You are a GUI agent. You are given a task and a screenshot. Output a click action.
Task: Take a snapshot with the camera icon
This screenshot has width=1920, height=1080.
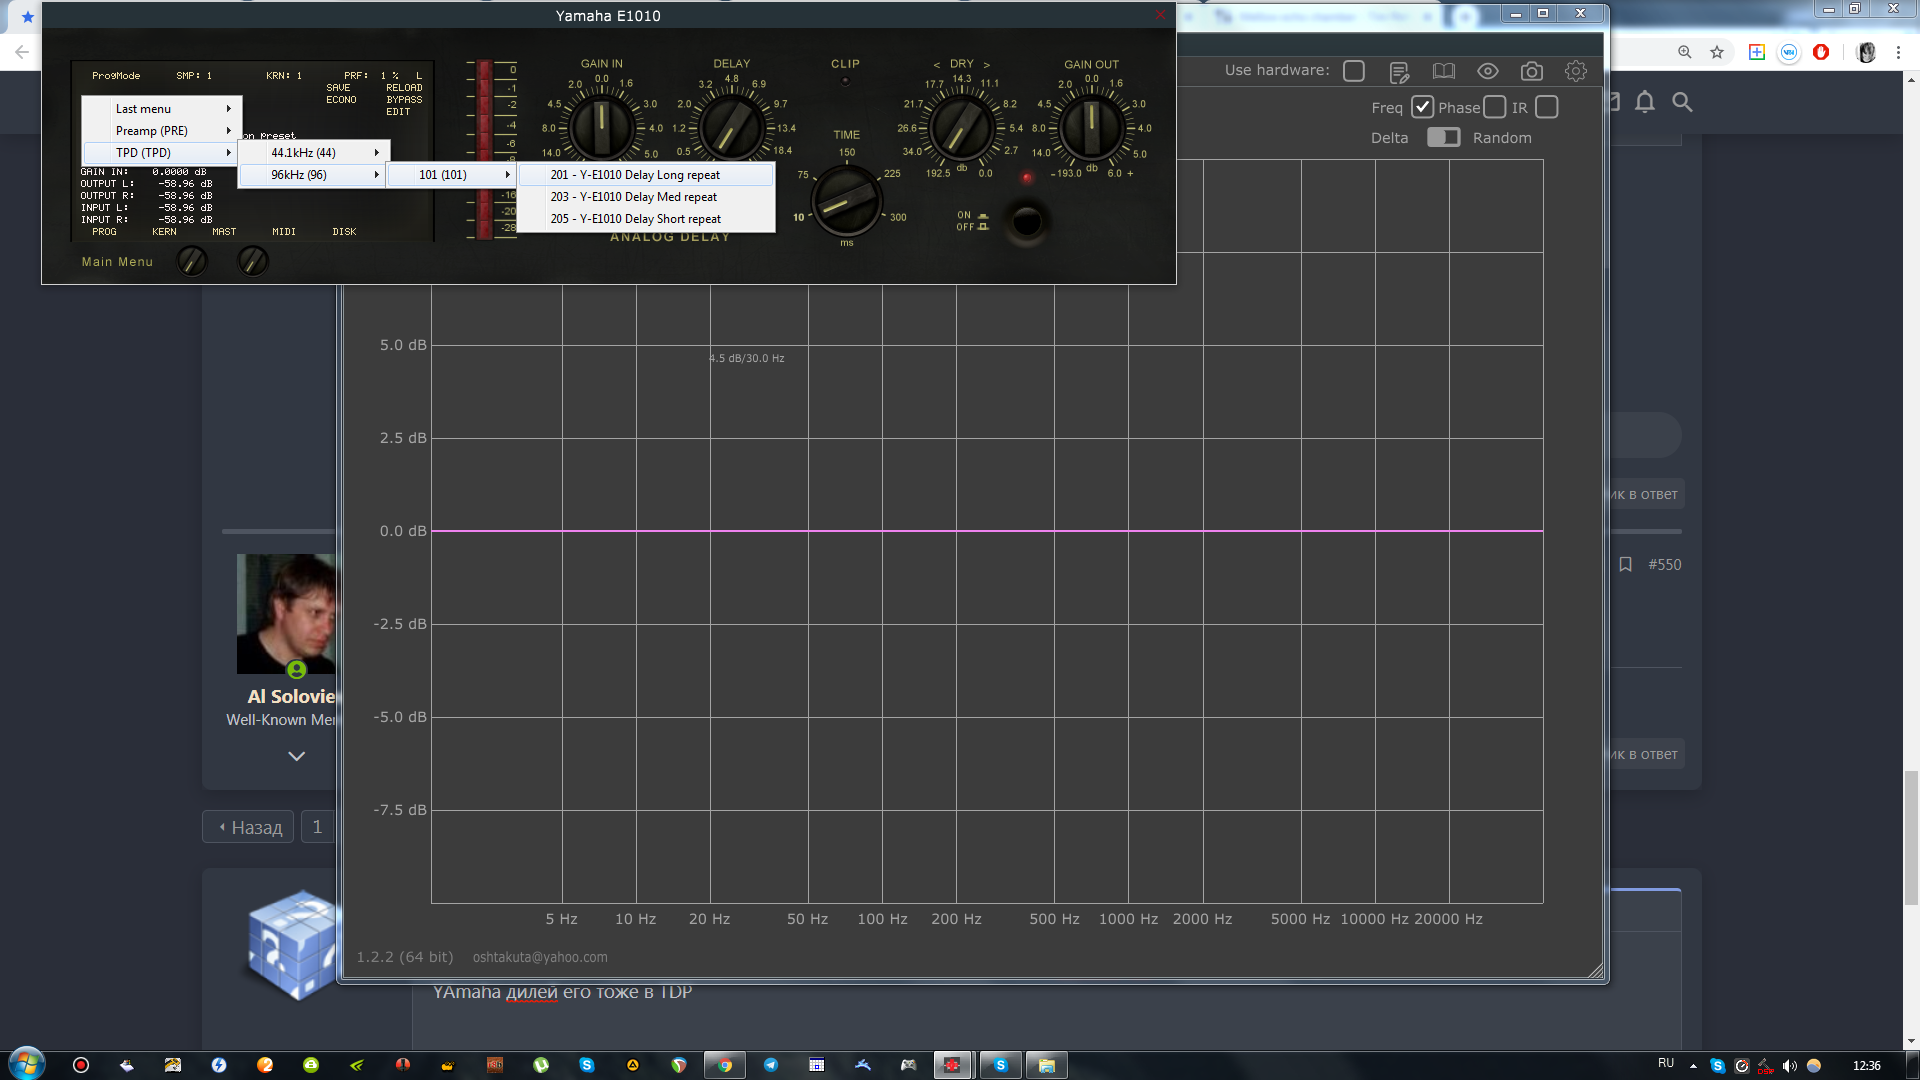pyautogui.click(x=1532, y=71)
